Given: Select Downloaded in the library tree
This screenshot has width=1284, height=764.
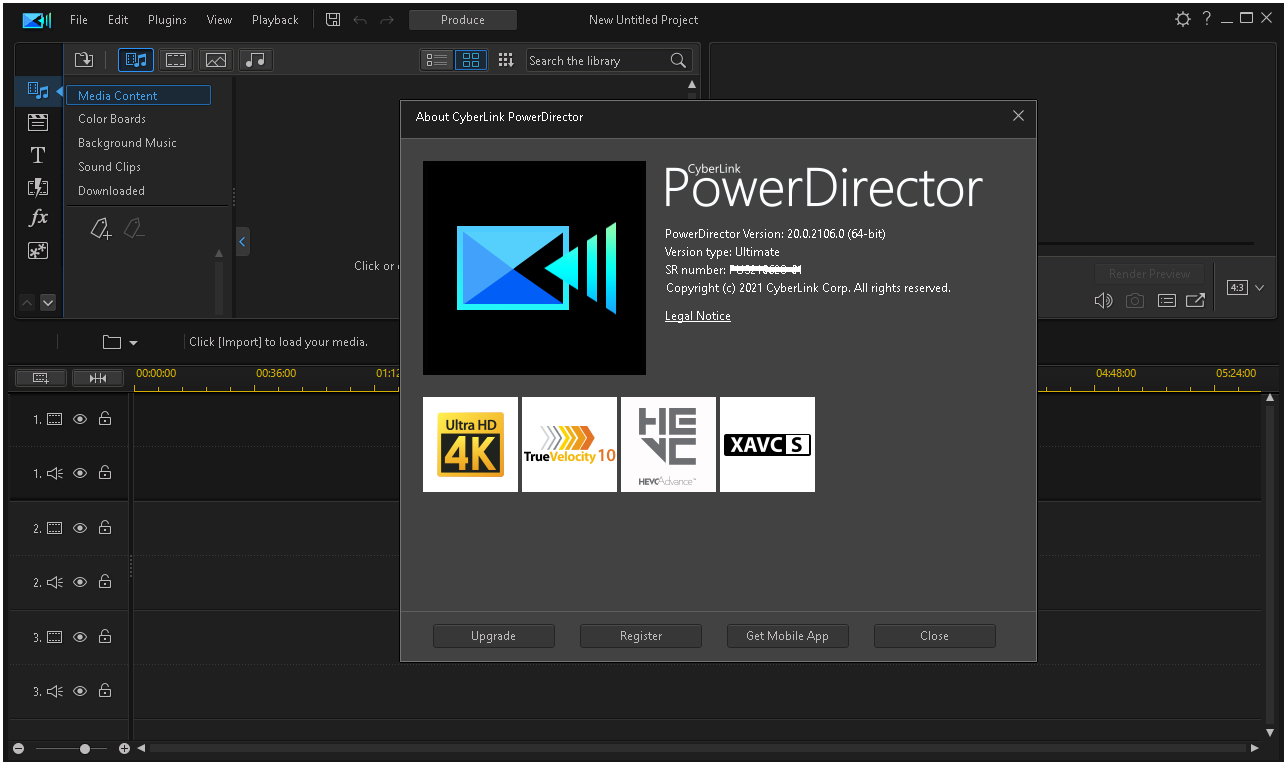Looking at the screenshot, I should [111, 191].
